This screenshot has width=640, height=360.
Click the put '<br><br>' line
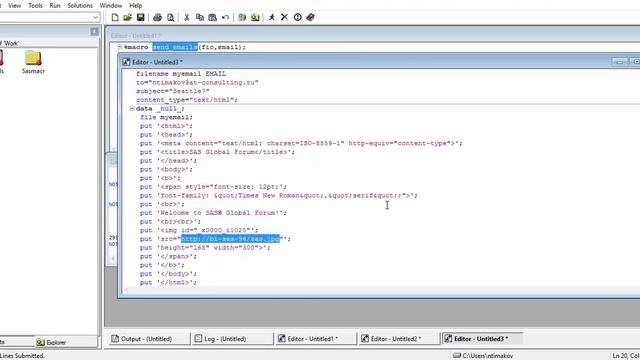point(170,221)
